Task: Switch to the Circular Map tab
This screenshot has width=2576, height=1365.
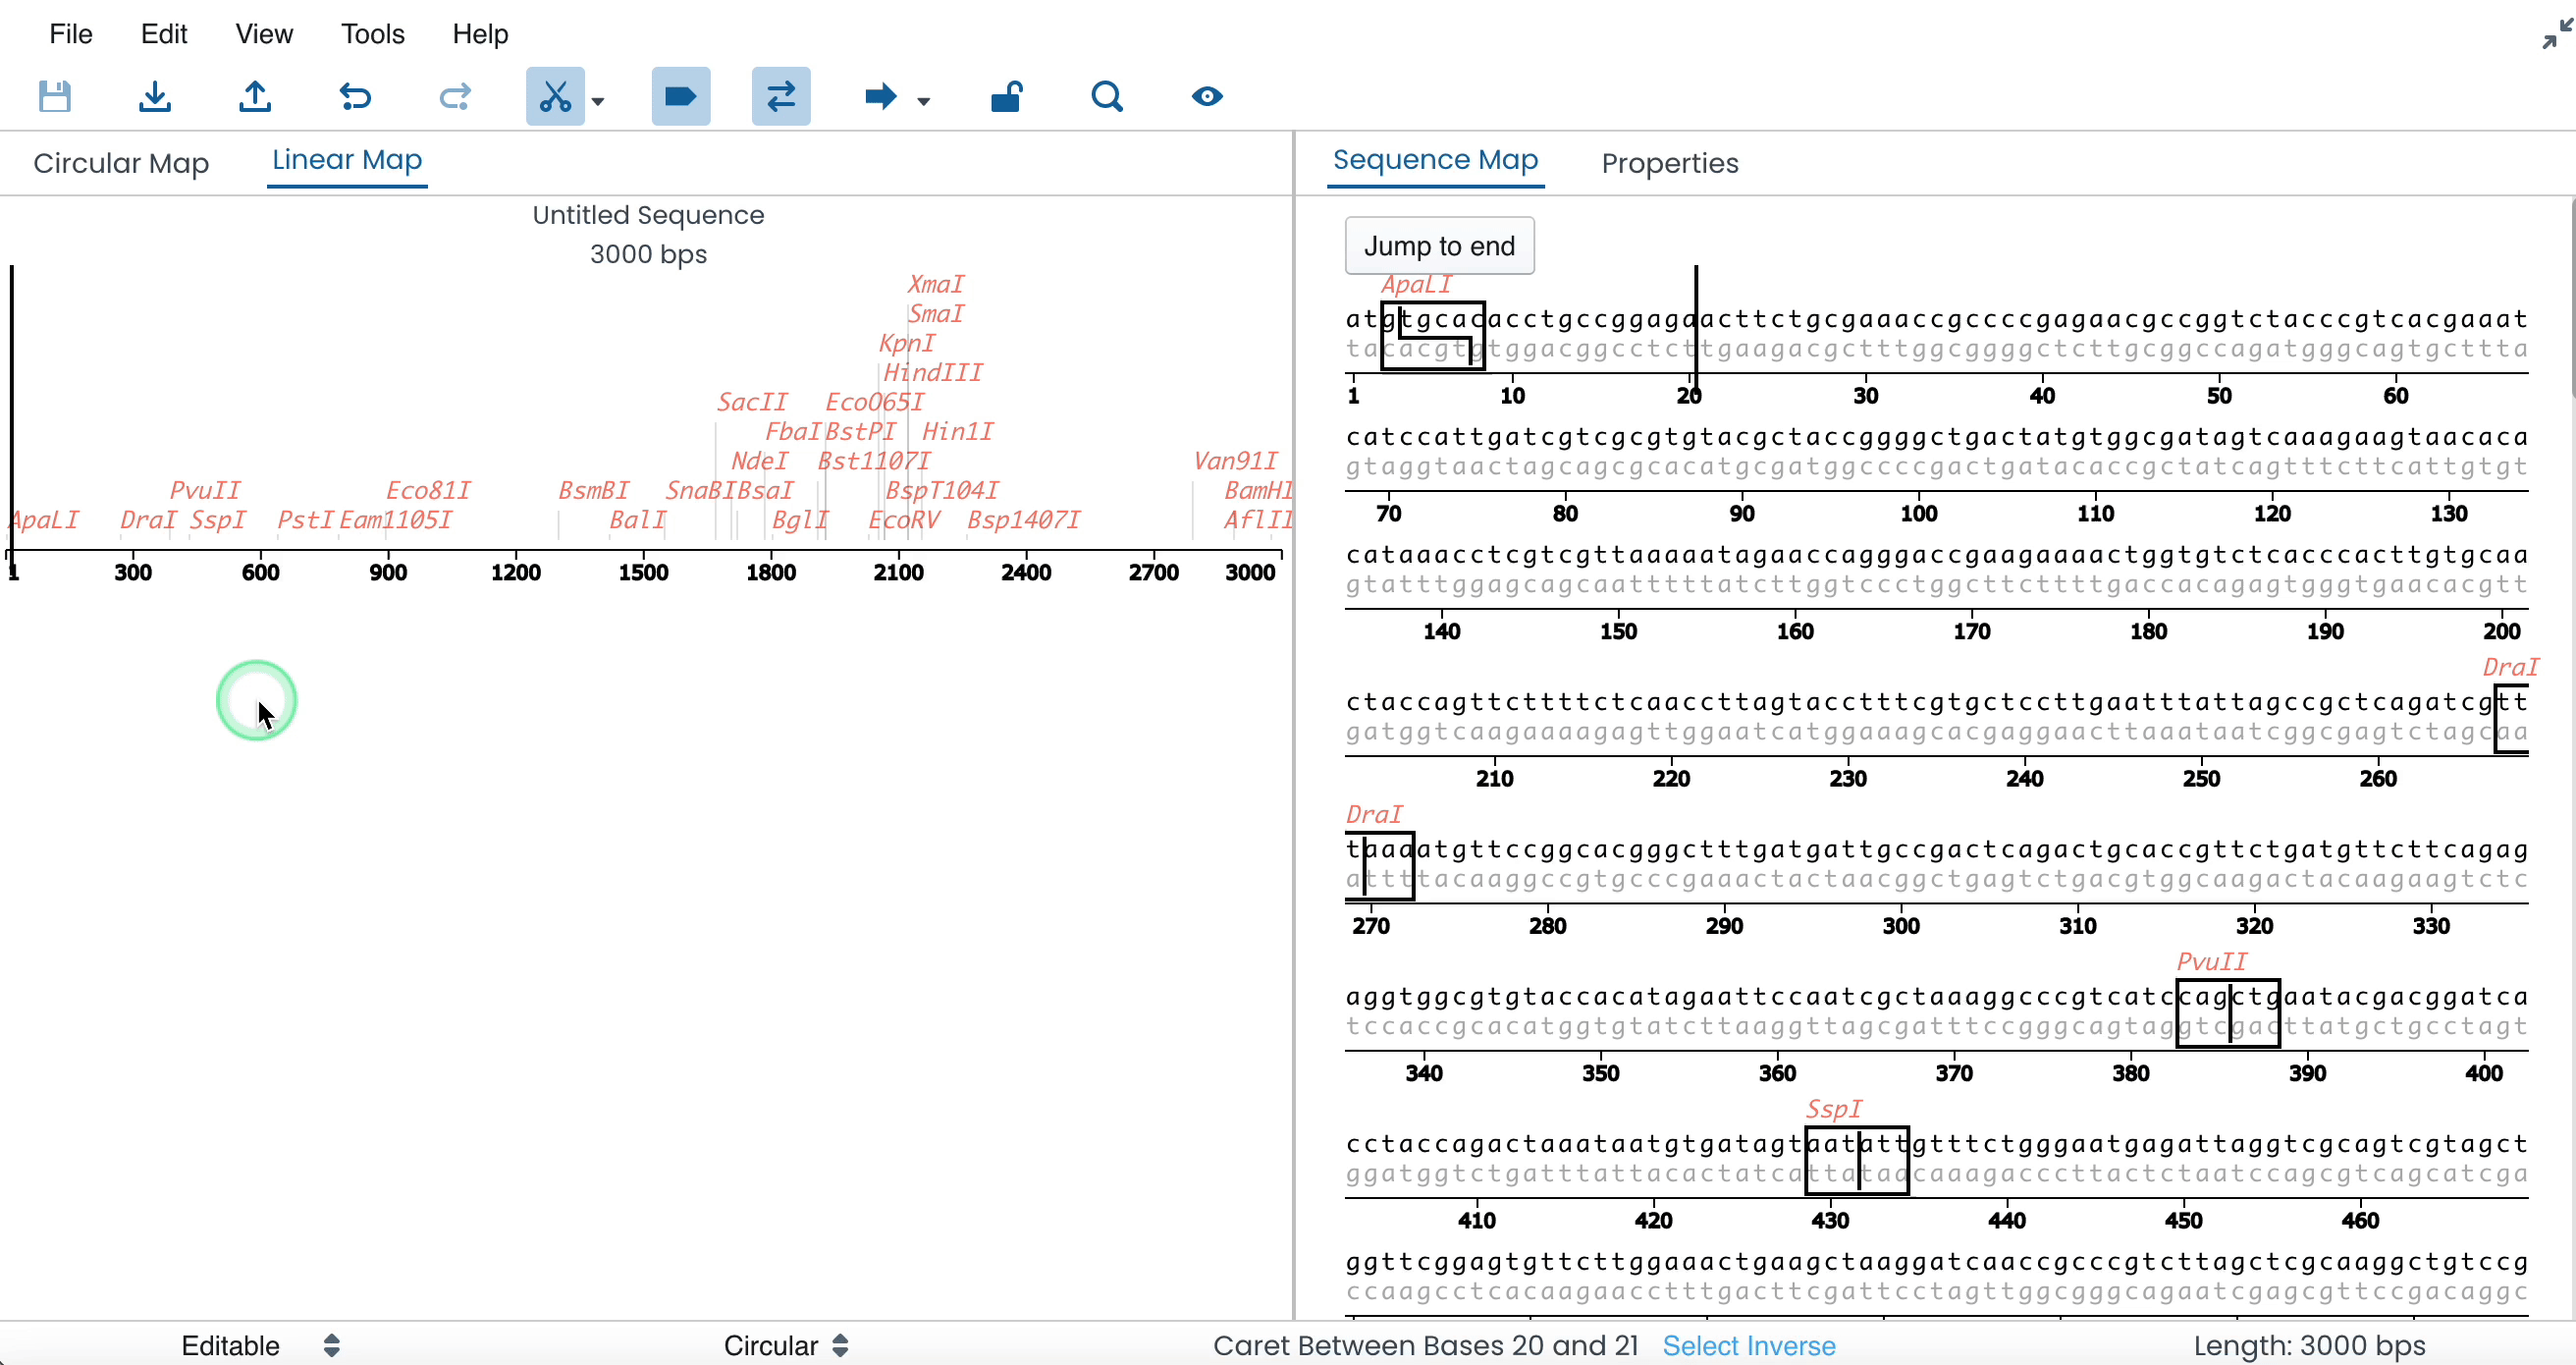Action: (x=122, y=163)
